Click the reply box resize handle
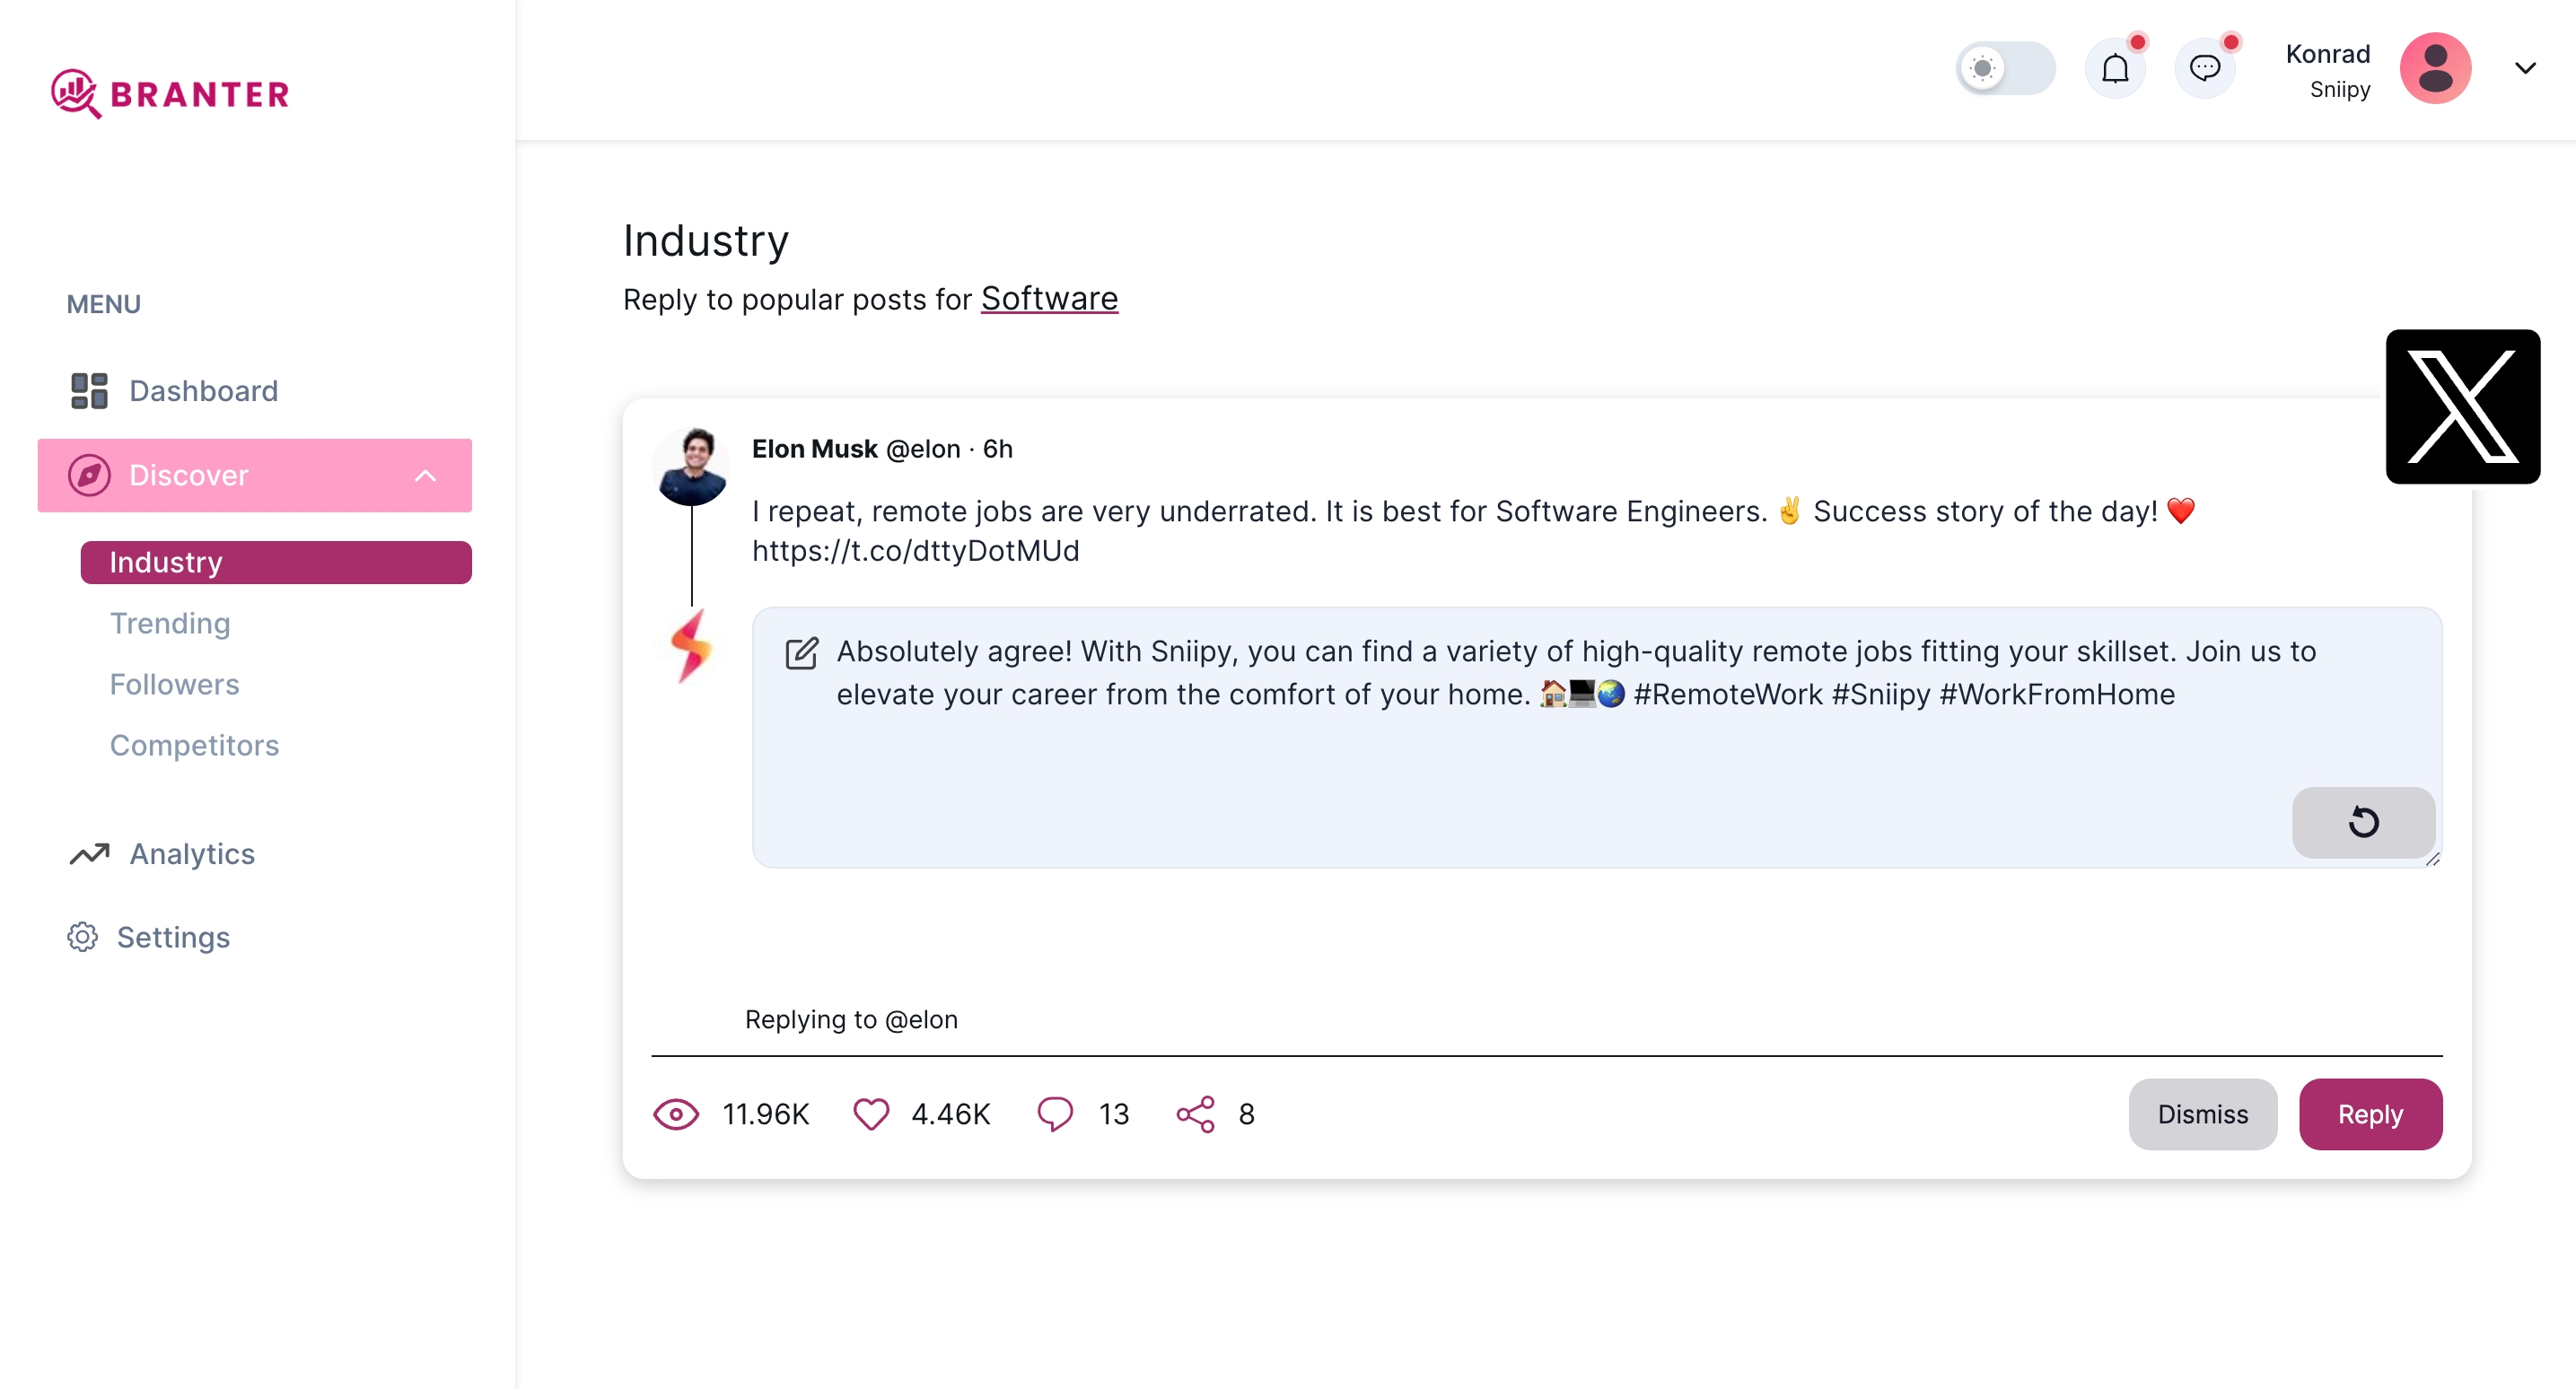 (x=2432, y=859)
